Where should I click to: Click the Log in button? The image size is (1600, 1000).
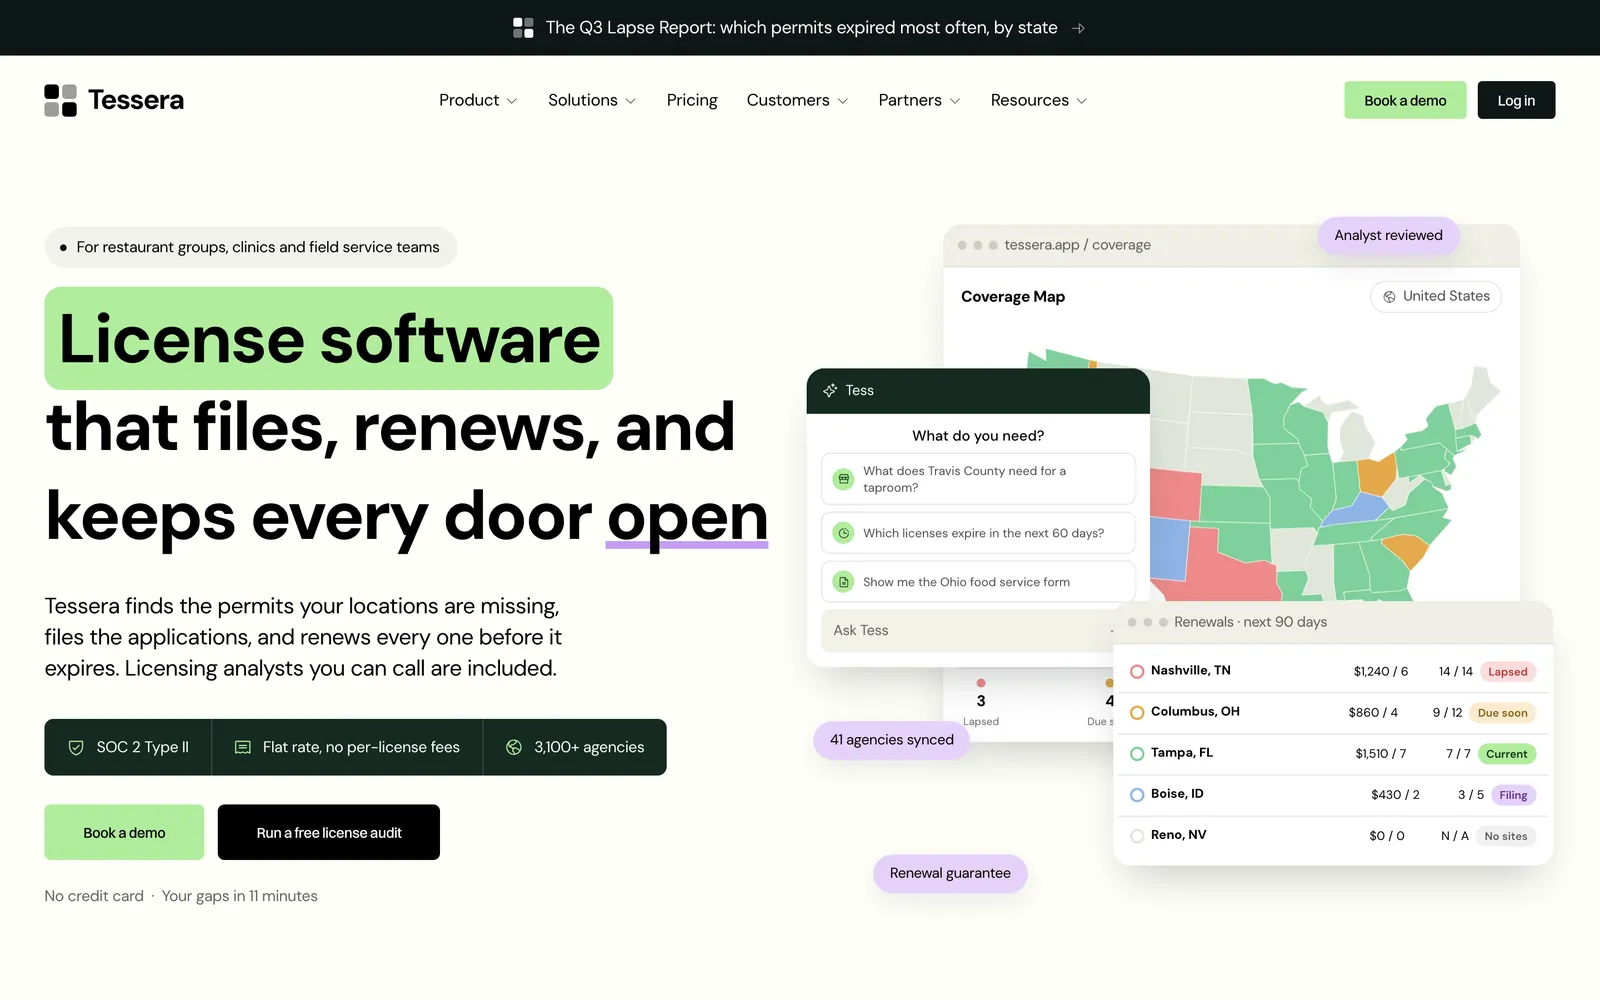tap(1516, 100)
